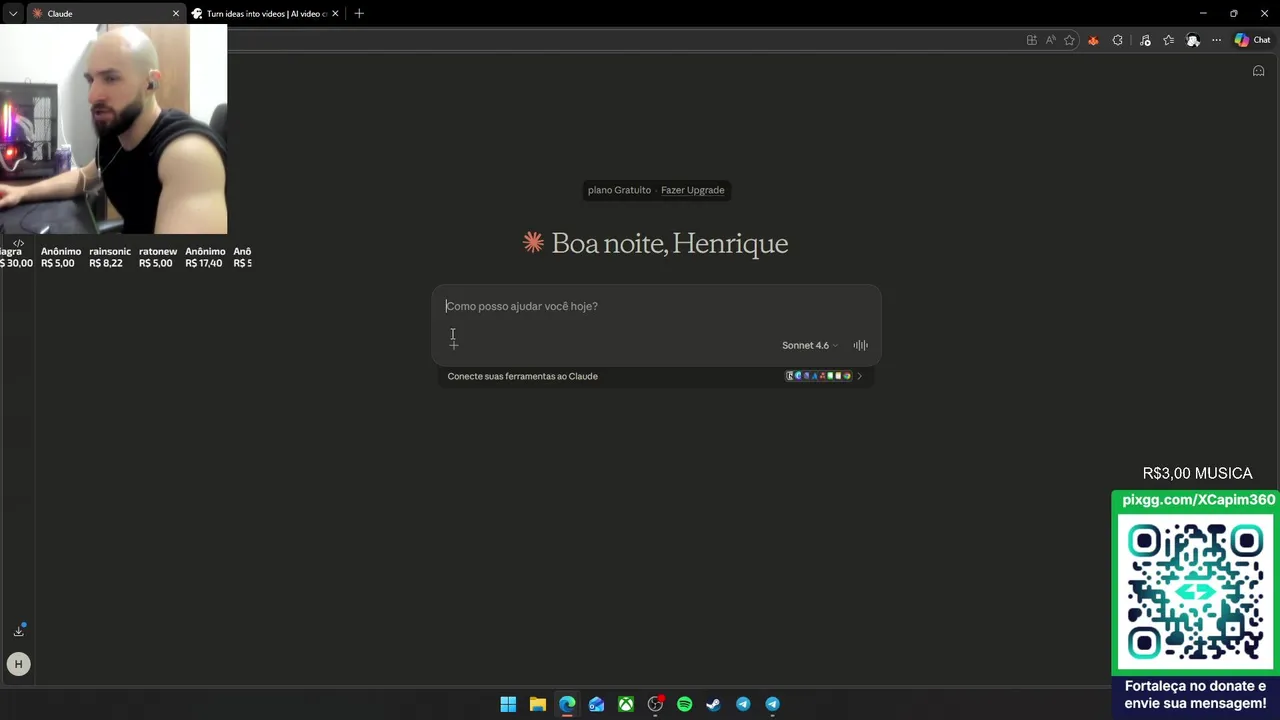
Task: Open Steam from the taskbar
Action: pos(713,704)
